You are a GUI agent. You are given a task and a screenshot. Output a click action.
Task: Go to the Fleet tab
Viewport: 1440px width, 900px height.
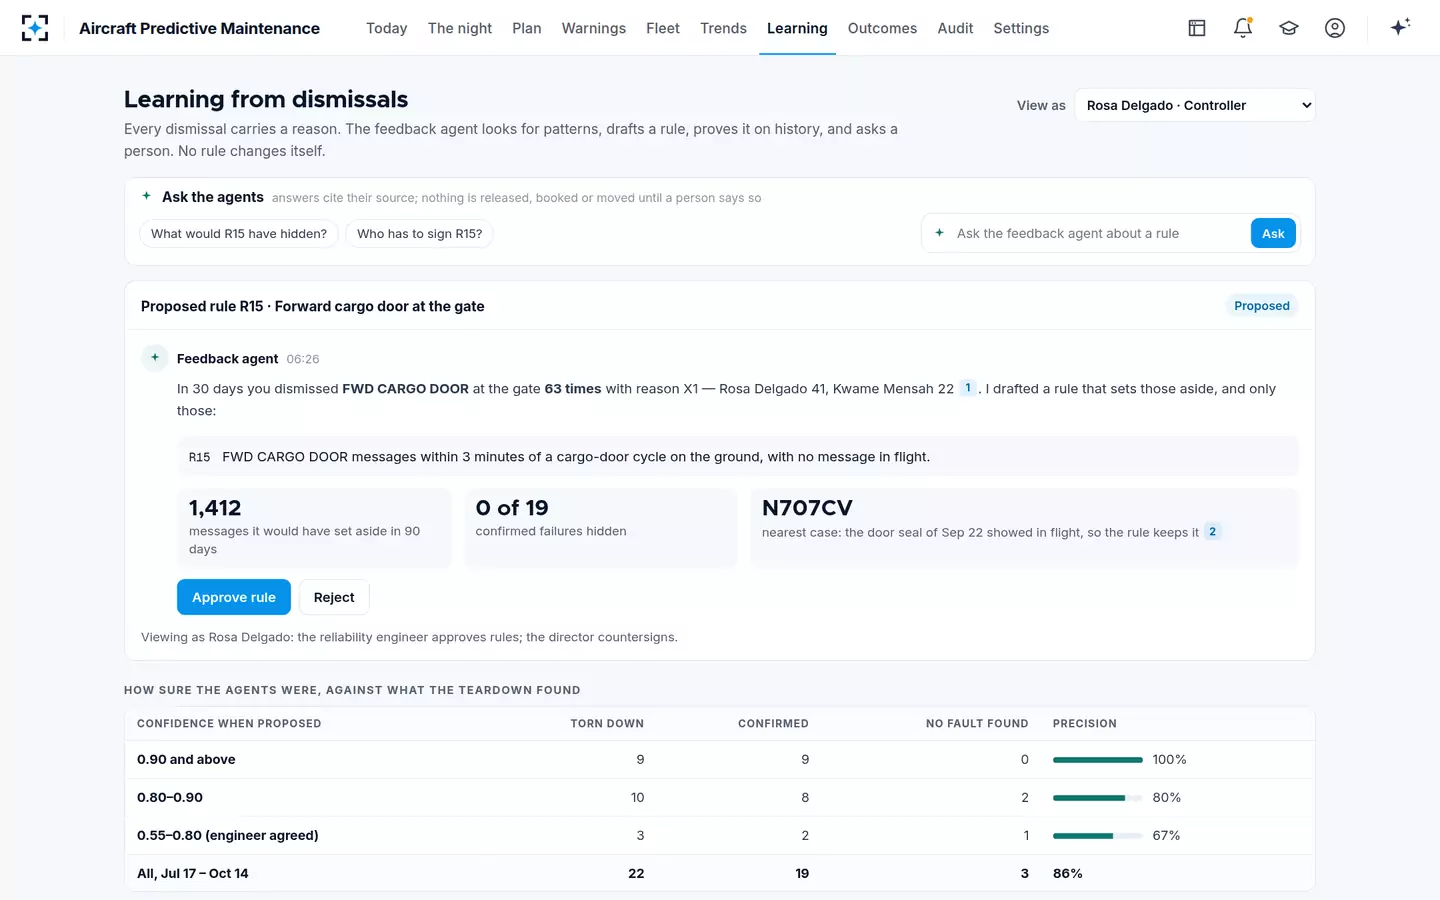(x=663, y=28)
